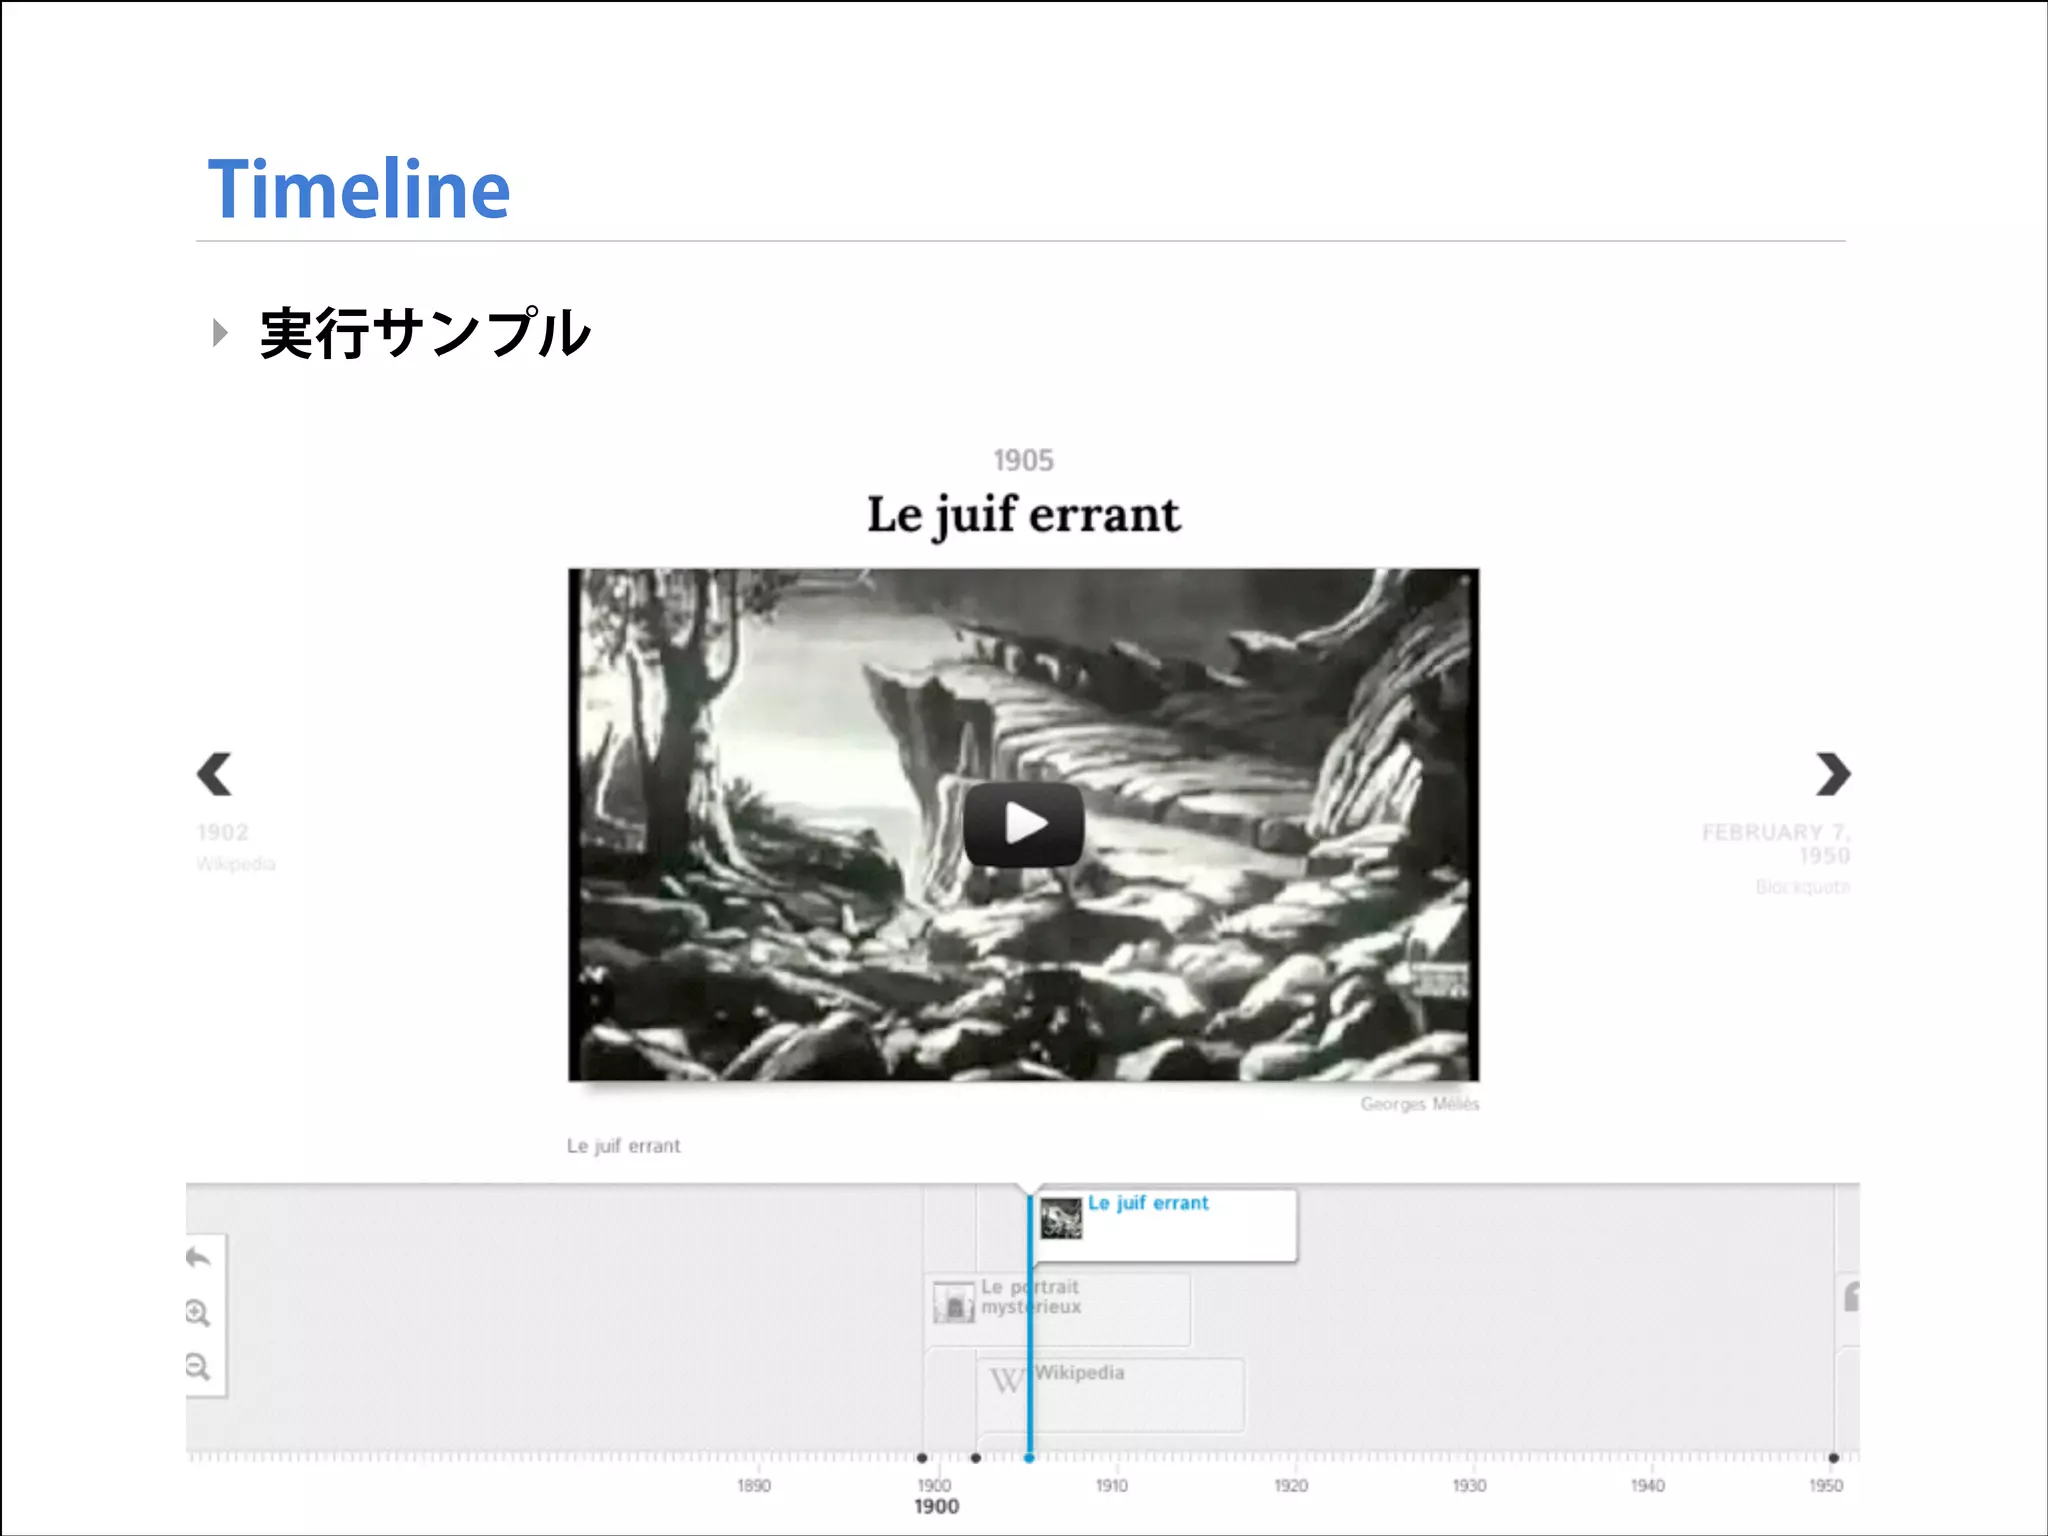Click the 1940 label on time axis
The height and width of the screenshot is (1536, 2048).
(1647, 1485)
